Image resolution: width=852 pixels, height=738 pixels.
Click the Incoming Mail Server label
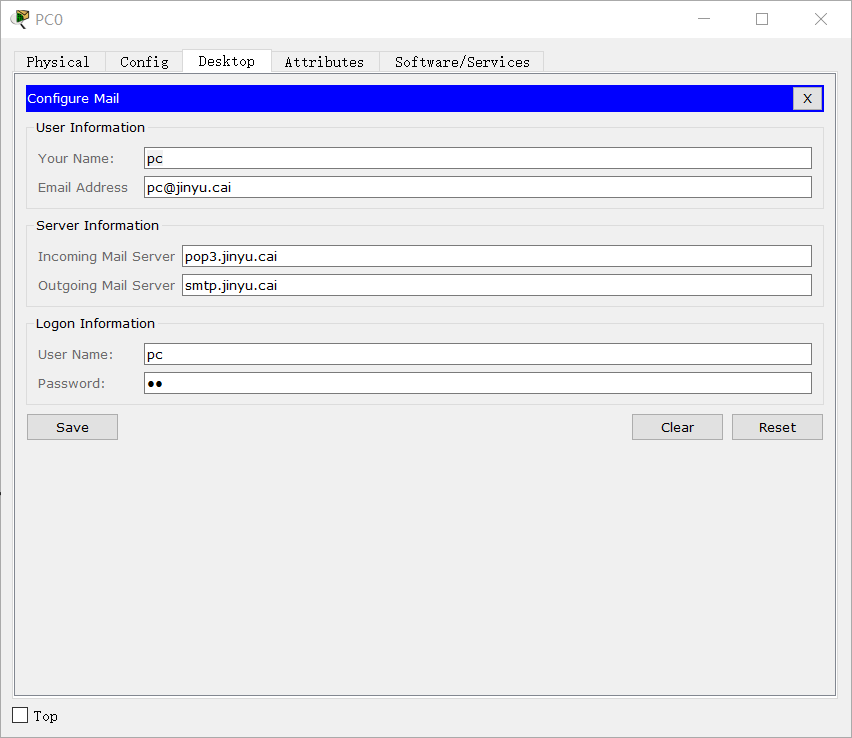pos(106,257)
